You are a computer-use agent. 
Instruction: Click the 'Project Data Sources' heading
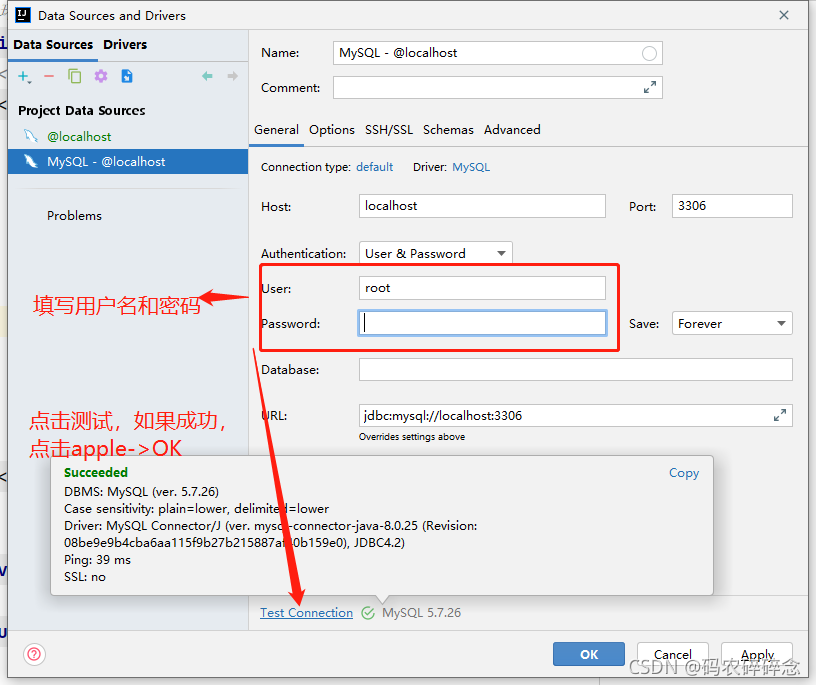point(82,110)
